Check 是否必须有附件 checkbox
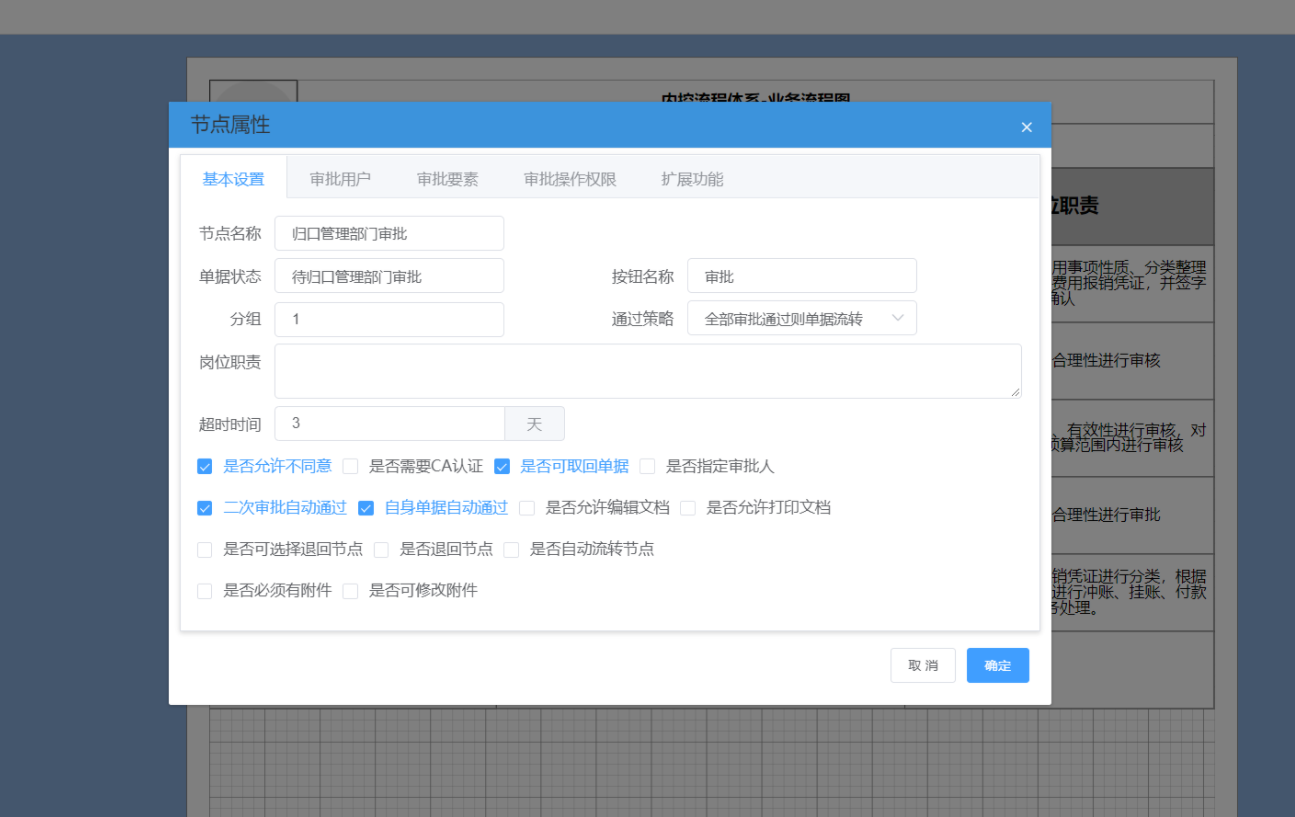Image resolution: width=1295 pixels, height=817 pixels. [x=205, y=591]
